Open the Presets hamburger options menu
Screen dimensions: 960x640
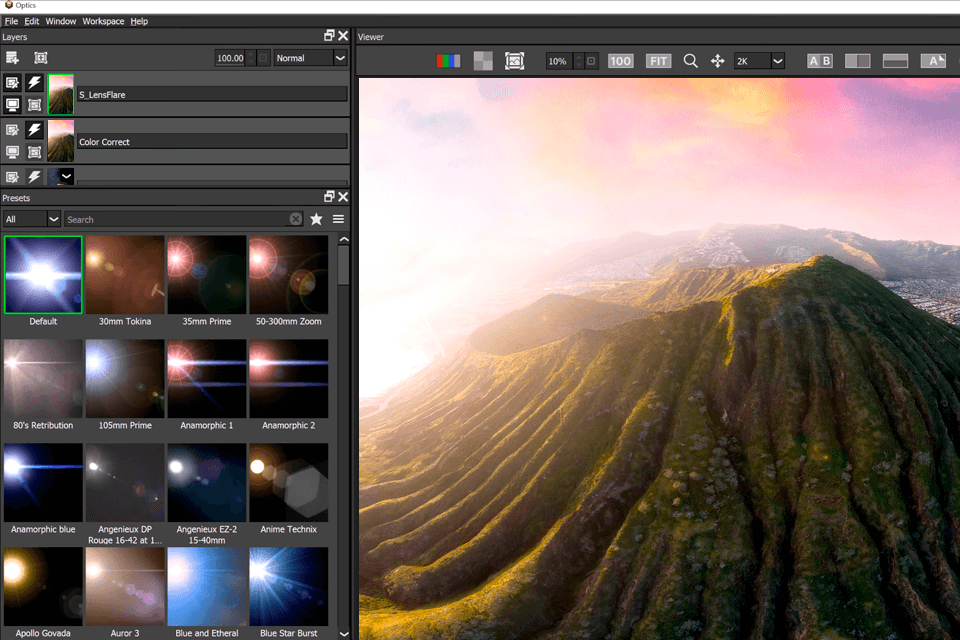[339, 219]
